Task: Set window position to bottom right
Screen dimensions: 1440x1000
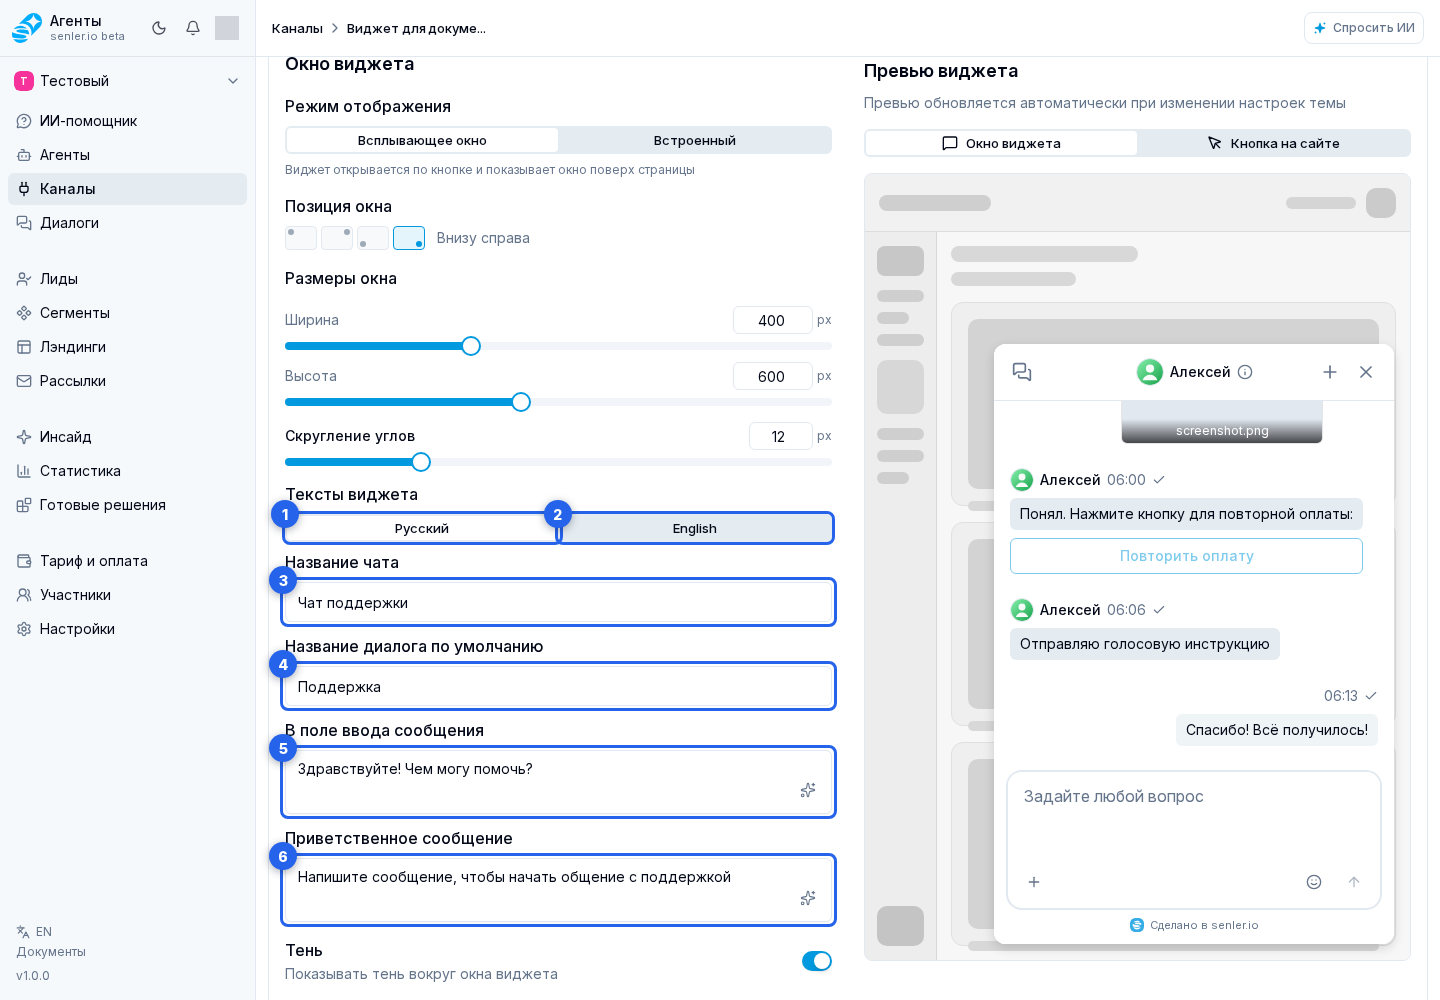Action: [409, 238]
